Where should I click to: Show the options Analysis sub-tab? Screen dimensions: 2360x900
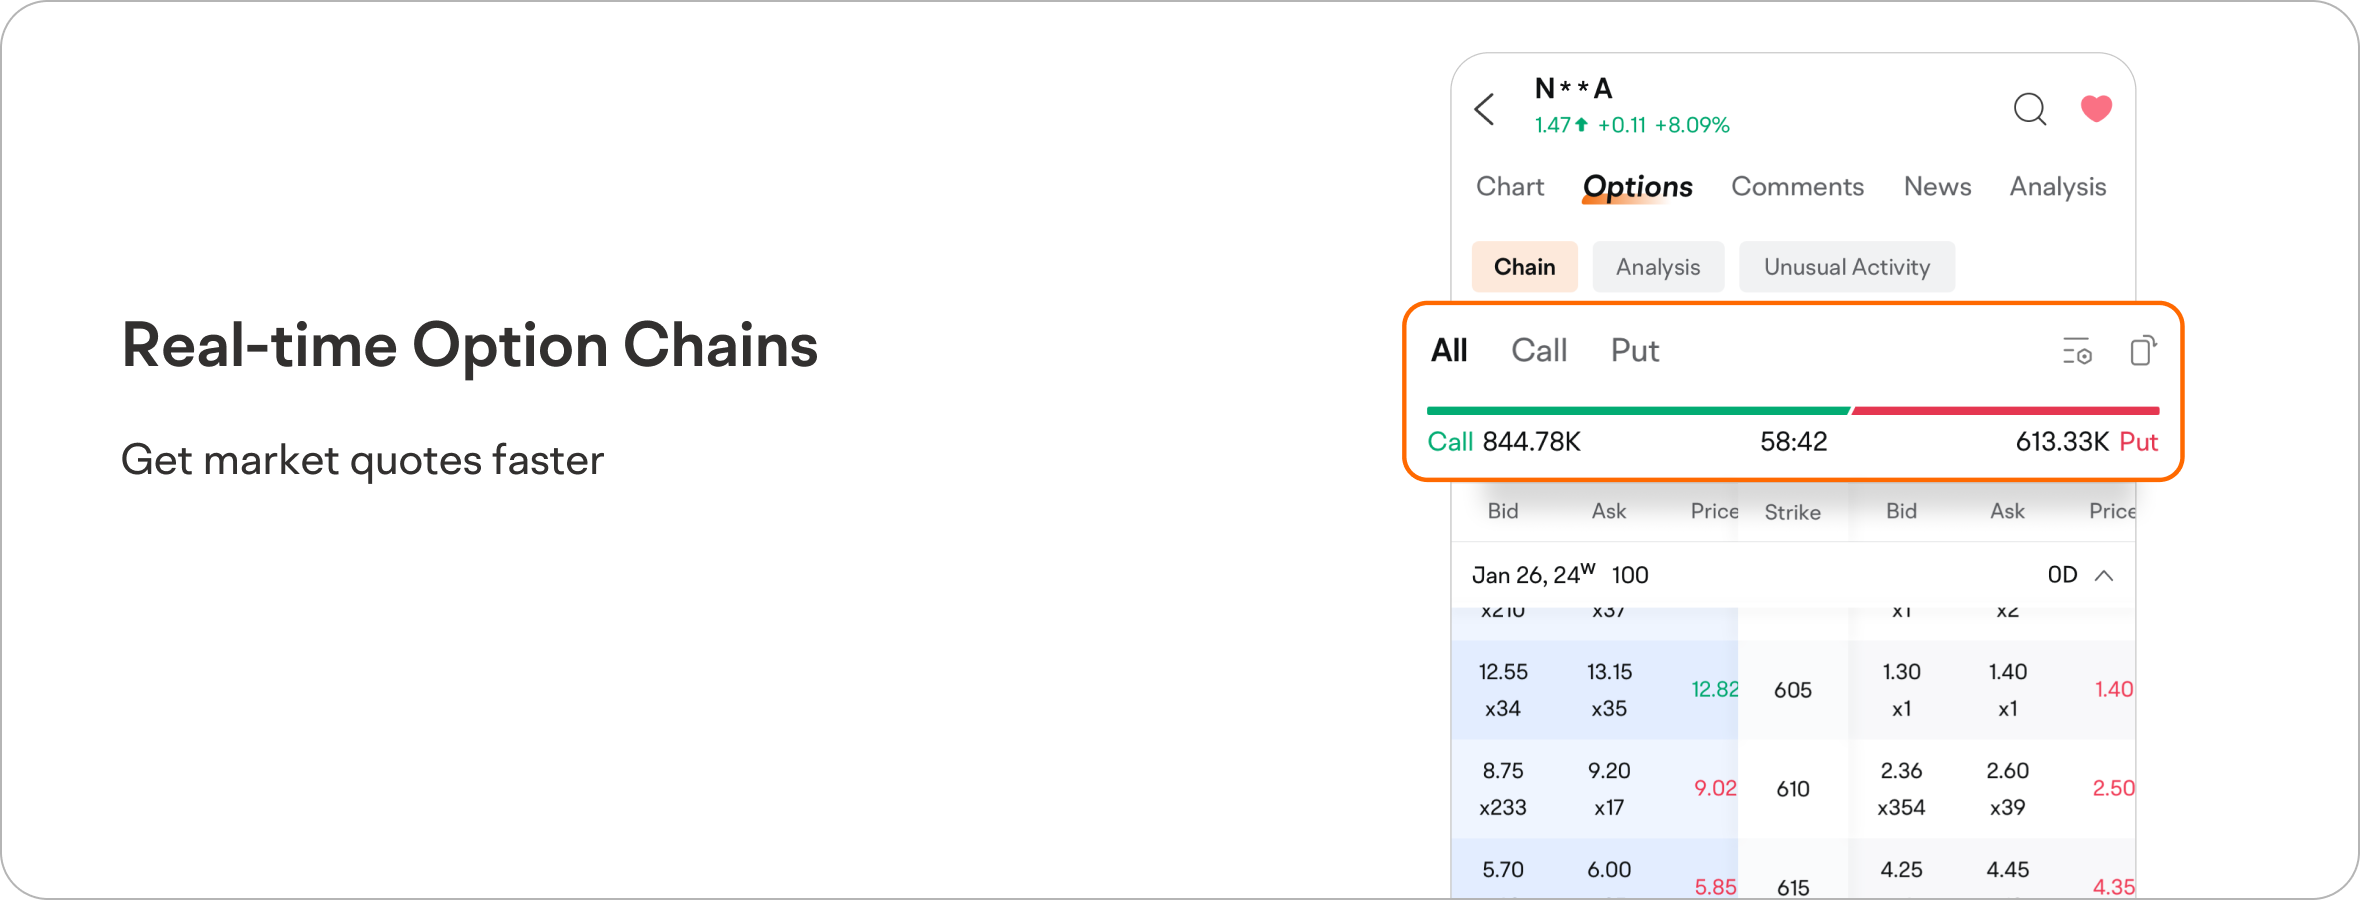[x=1657, y=267]
